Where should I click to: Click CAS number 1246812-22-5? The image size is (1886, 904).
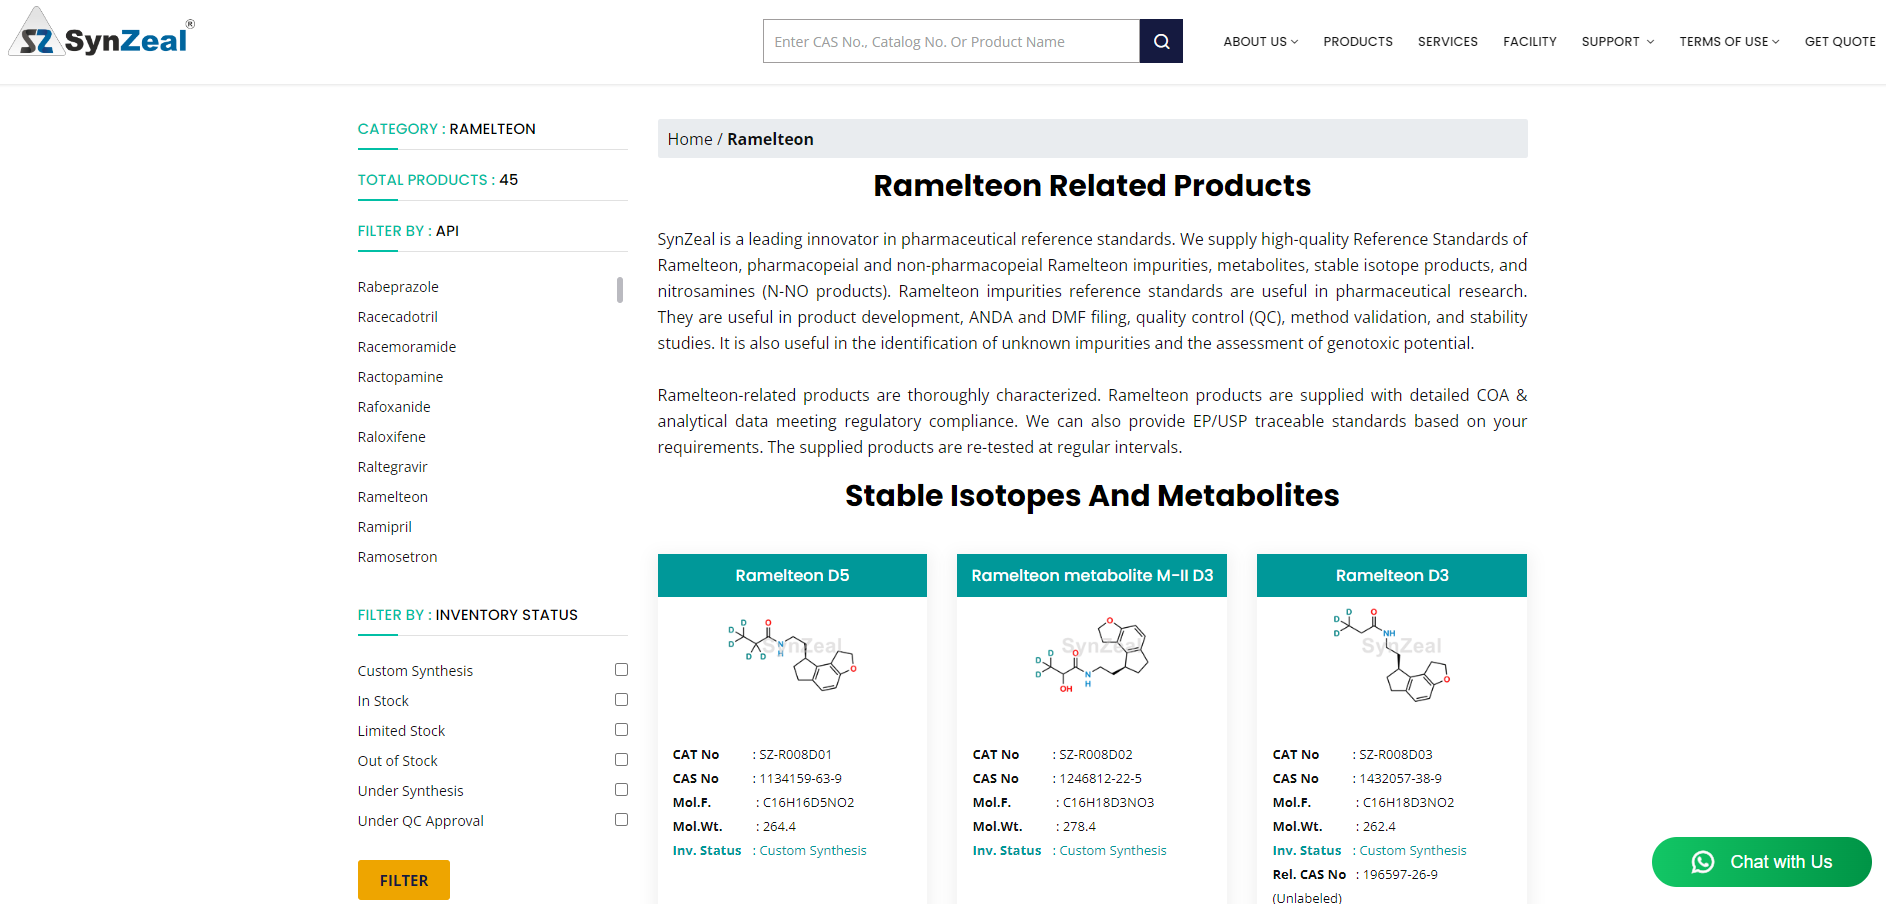(1100, 779)
